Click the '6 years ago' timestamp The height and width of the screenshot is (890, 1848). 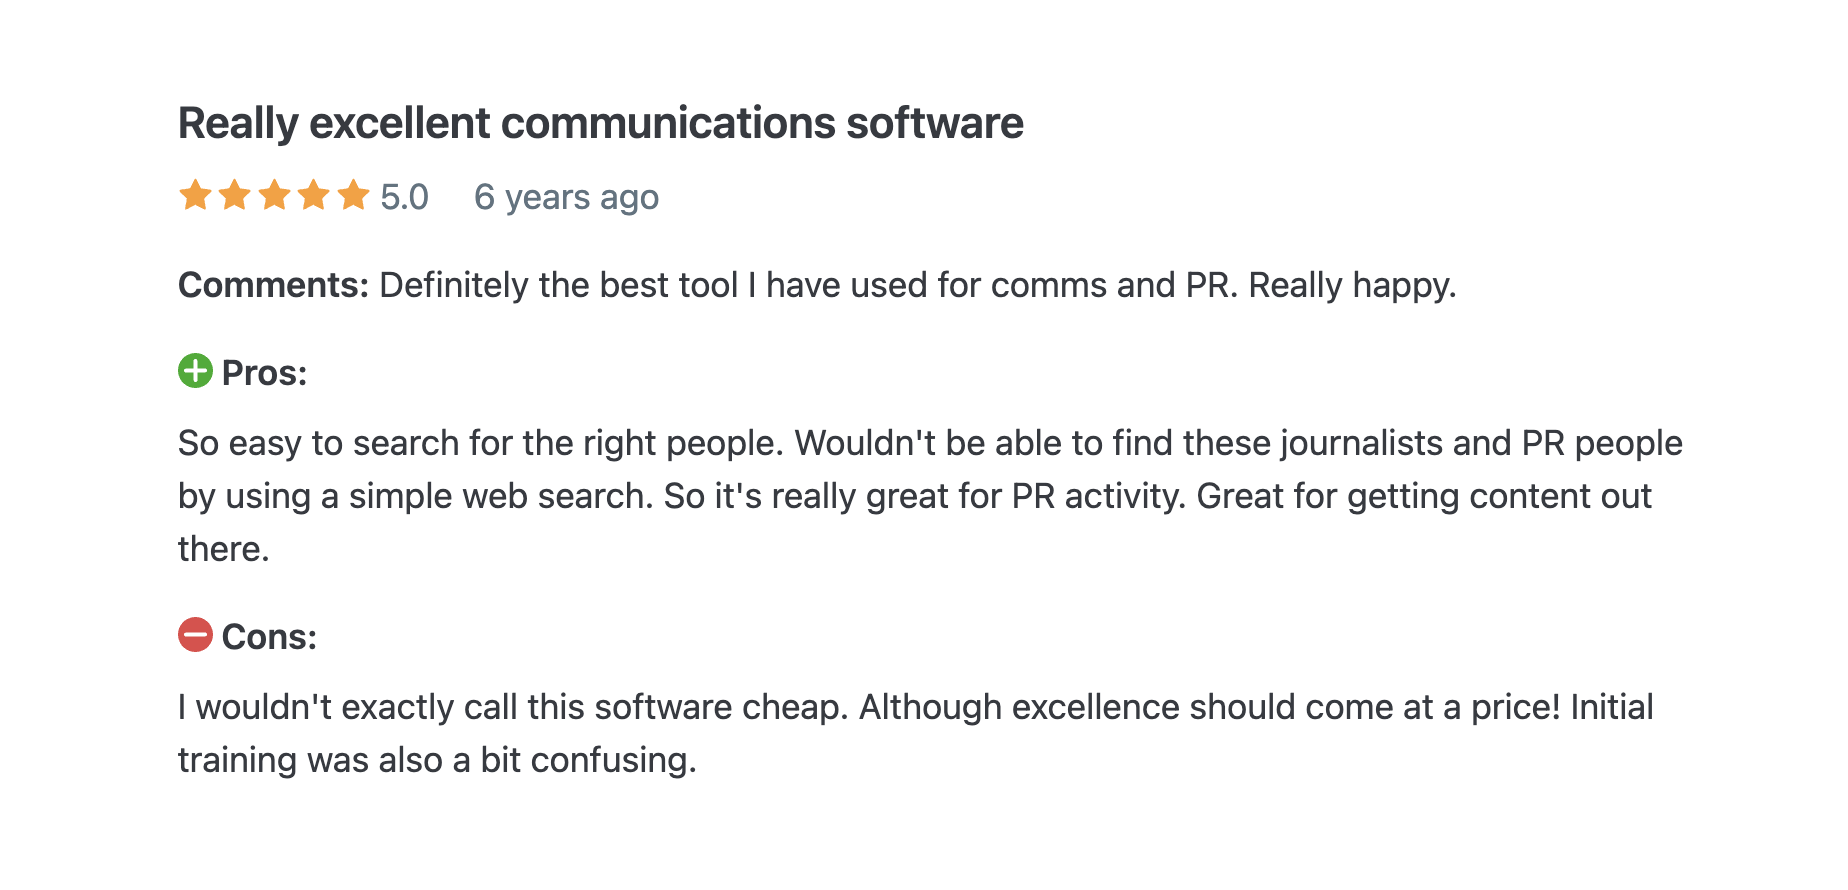(566, 198)
